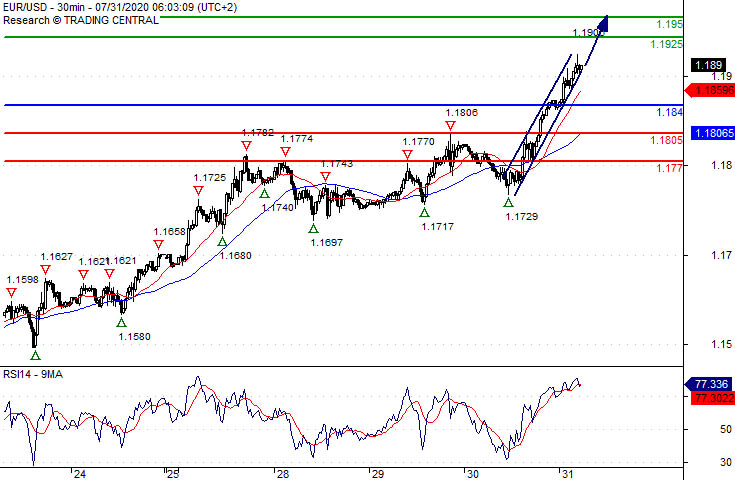
Task: Click the red 1.177 support label
Action: pyautogui.click(x=669, y=168)
